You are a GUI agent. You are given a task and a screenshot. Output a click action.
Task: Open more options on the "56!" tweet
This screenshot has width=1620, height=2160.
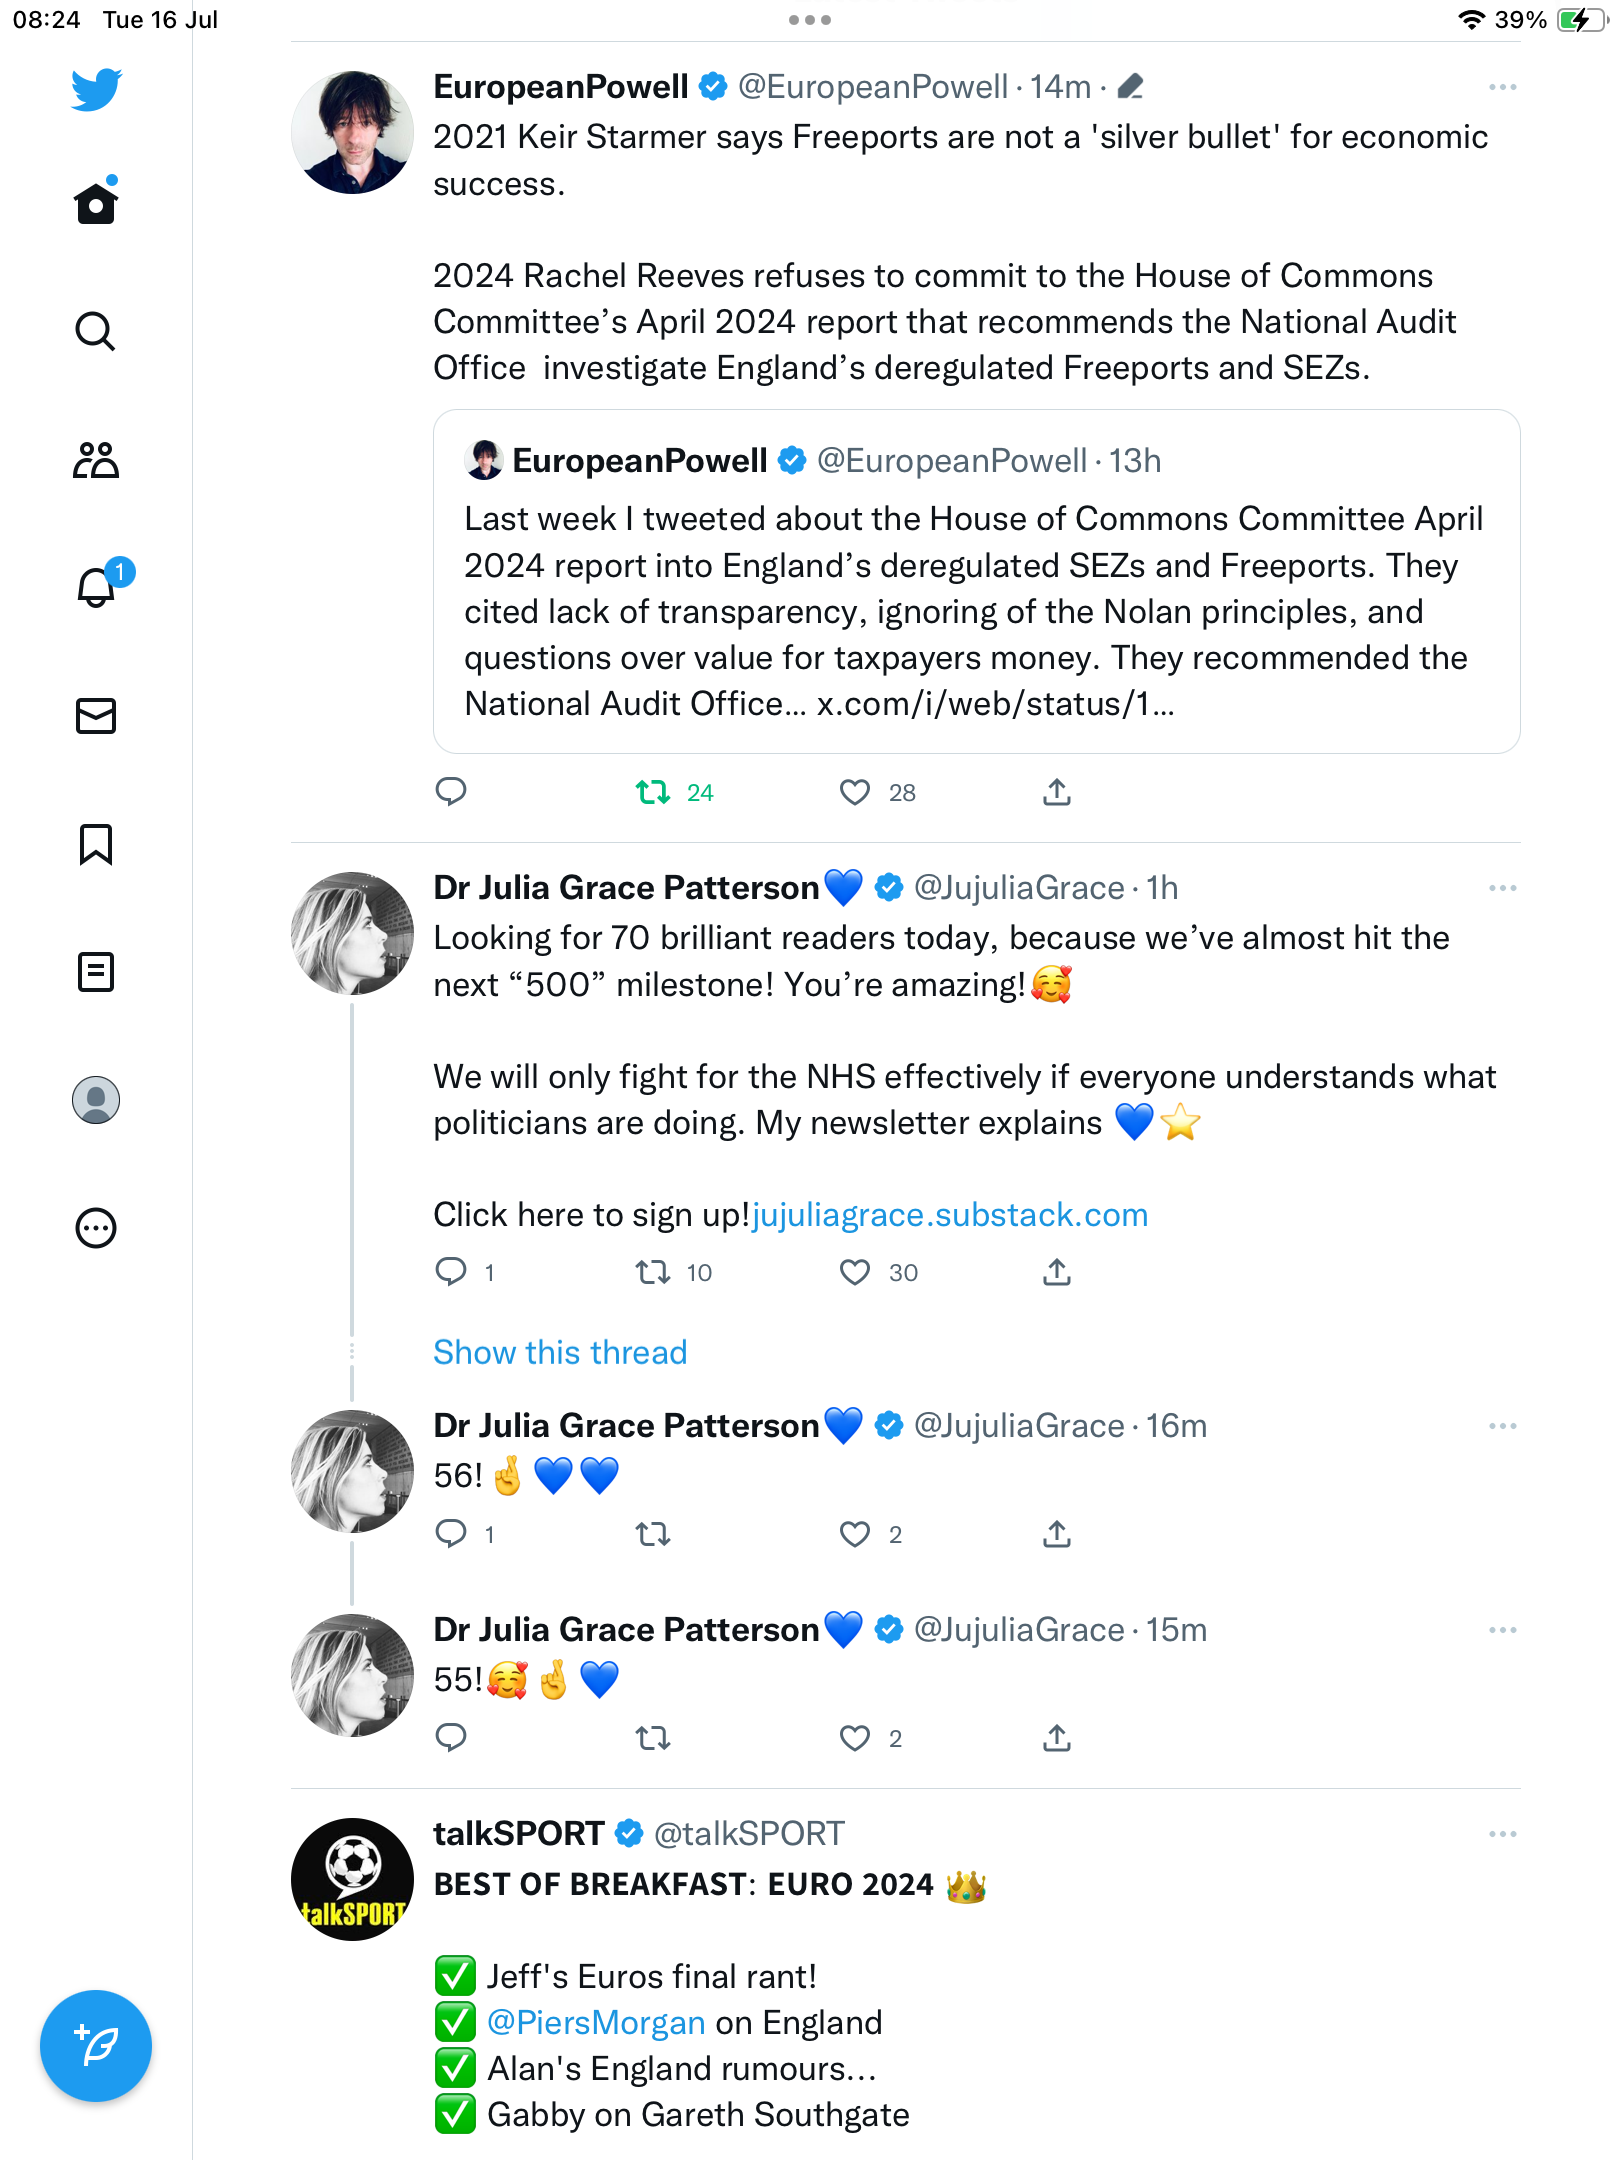(x=1502, y=1426)
